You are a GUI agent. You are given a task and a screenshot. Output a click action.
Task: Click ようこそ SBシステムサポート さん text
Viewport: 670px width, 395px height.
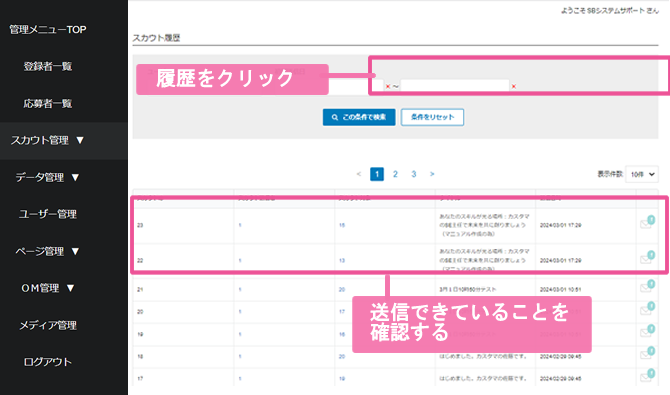610,11
